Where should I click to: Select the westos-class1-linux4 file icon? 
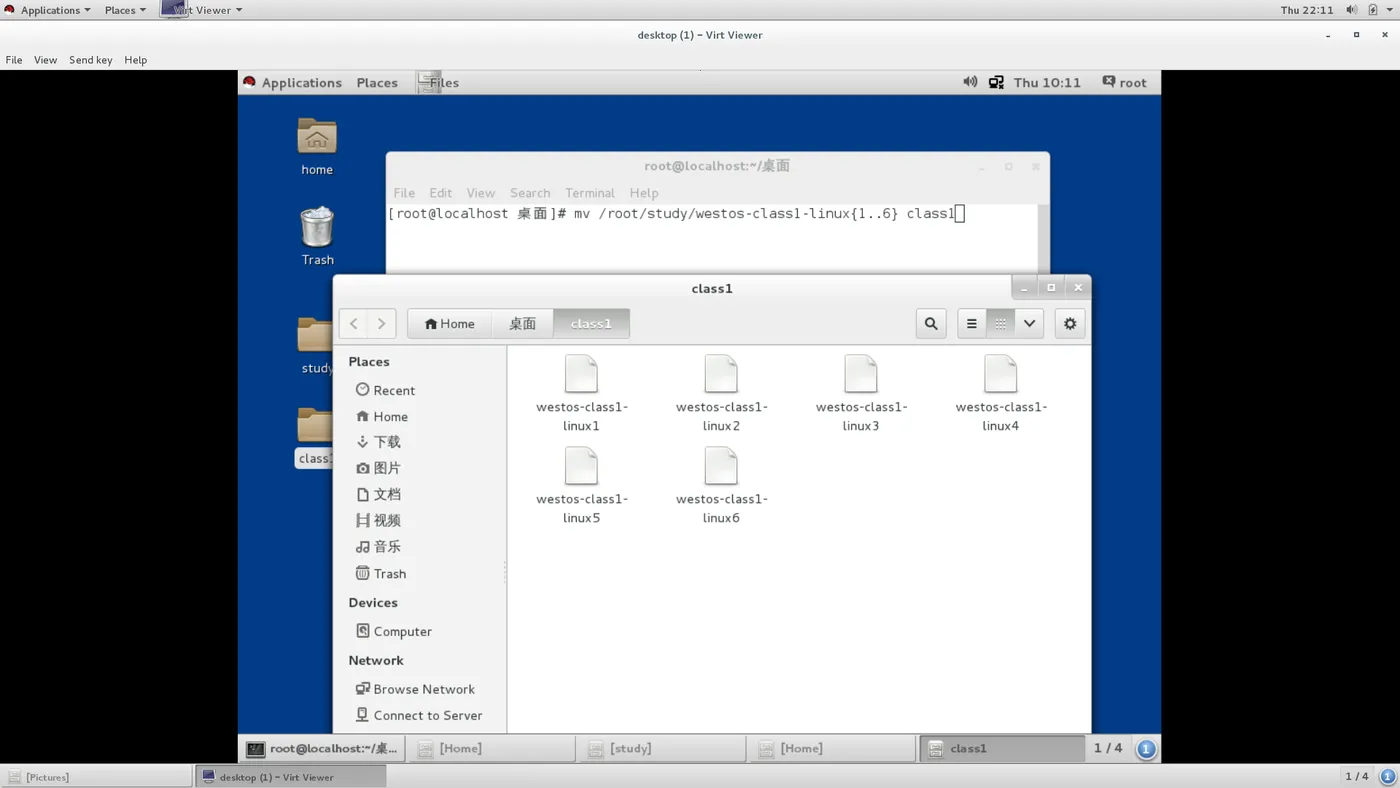(x=1001, y=375)
